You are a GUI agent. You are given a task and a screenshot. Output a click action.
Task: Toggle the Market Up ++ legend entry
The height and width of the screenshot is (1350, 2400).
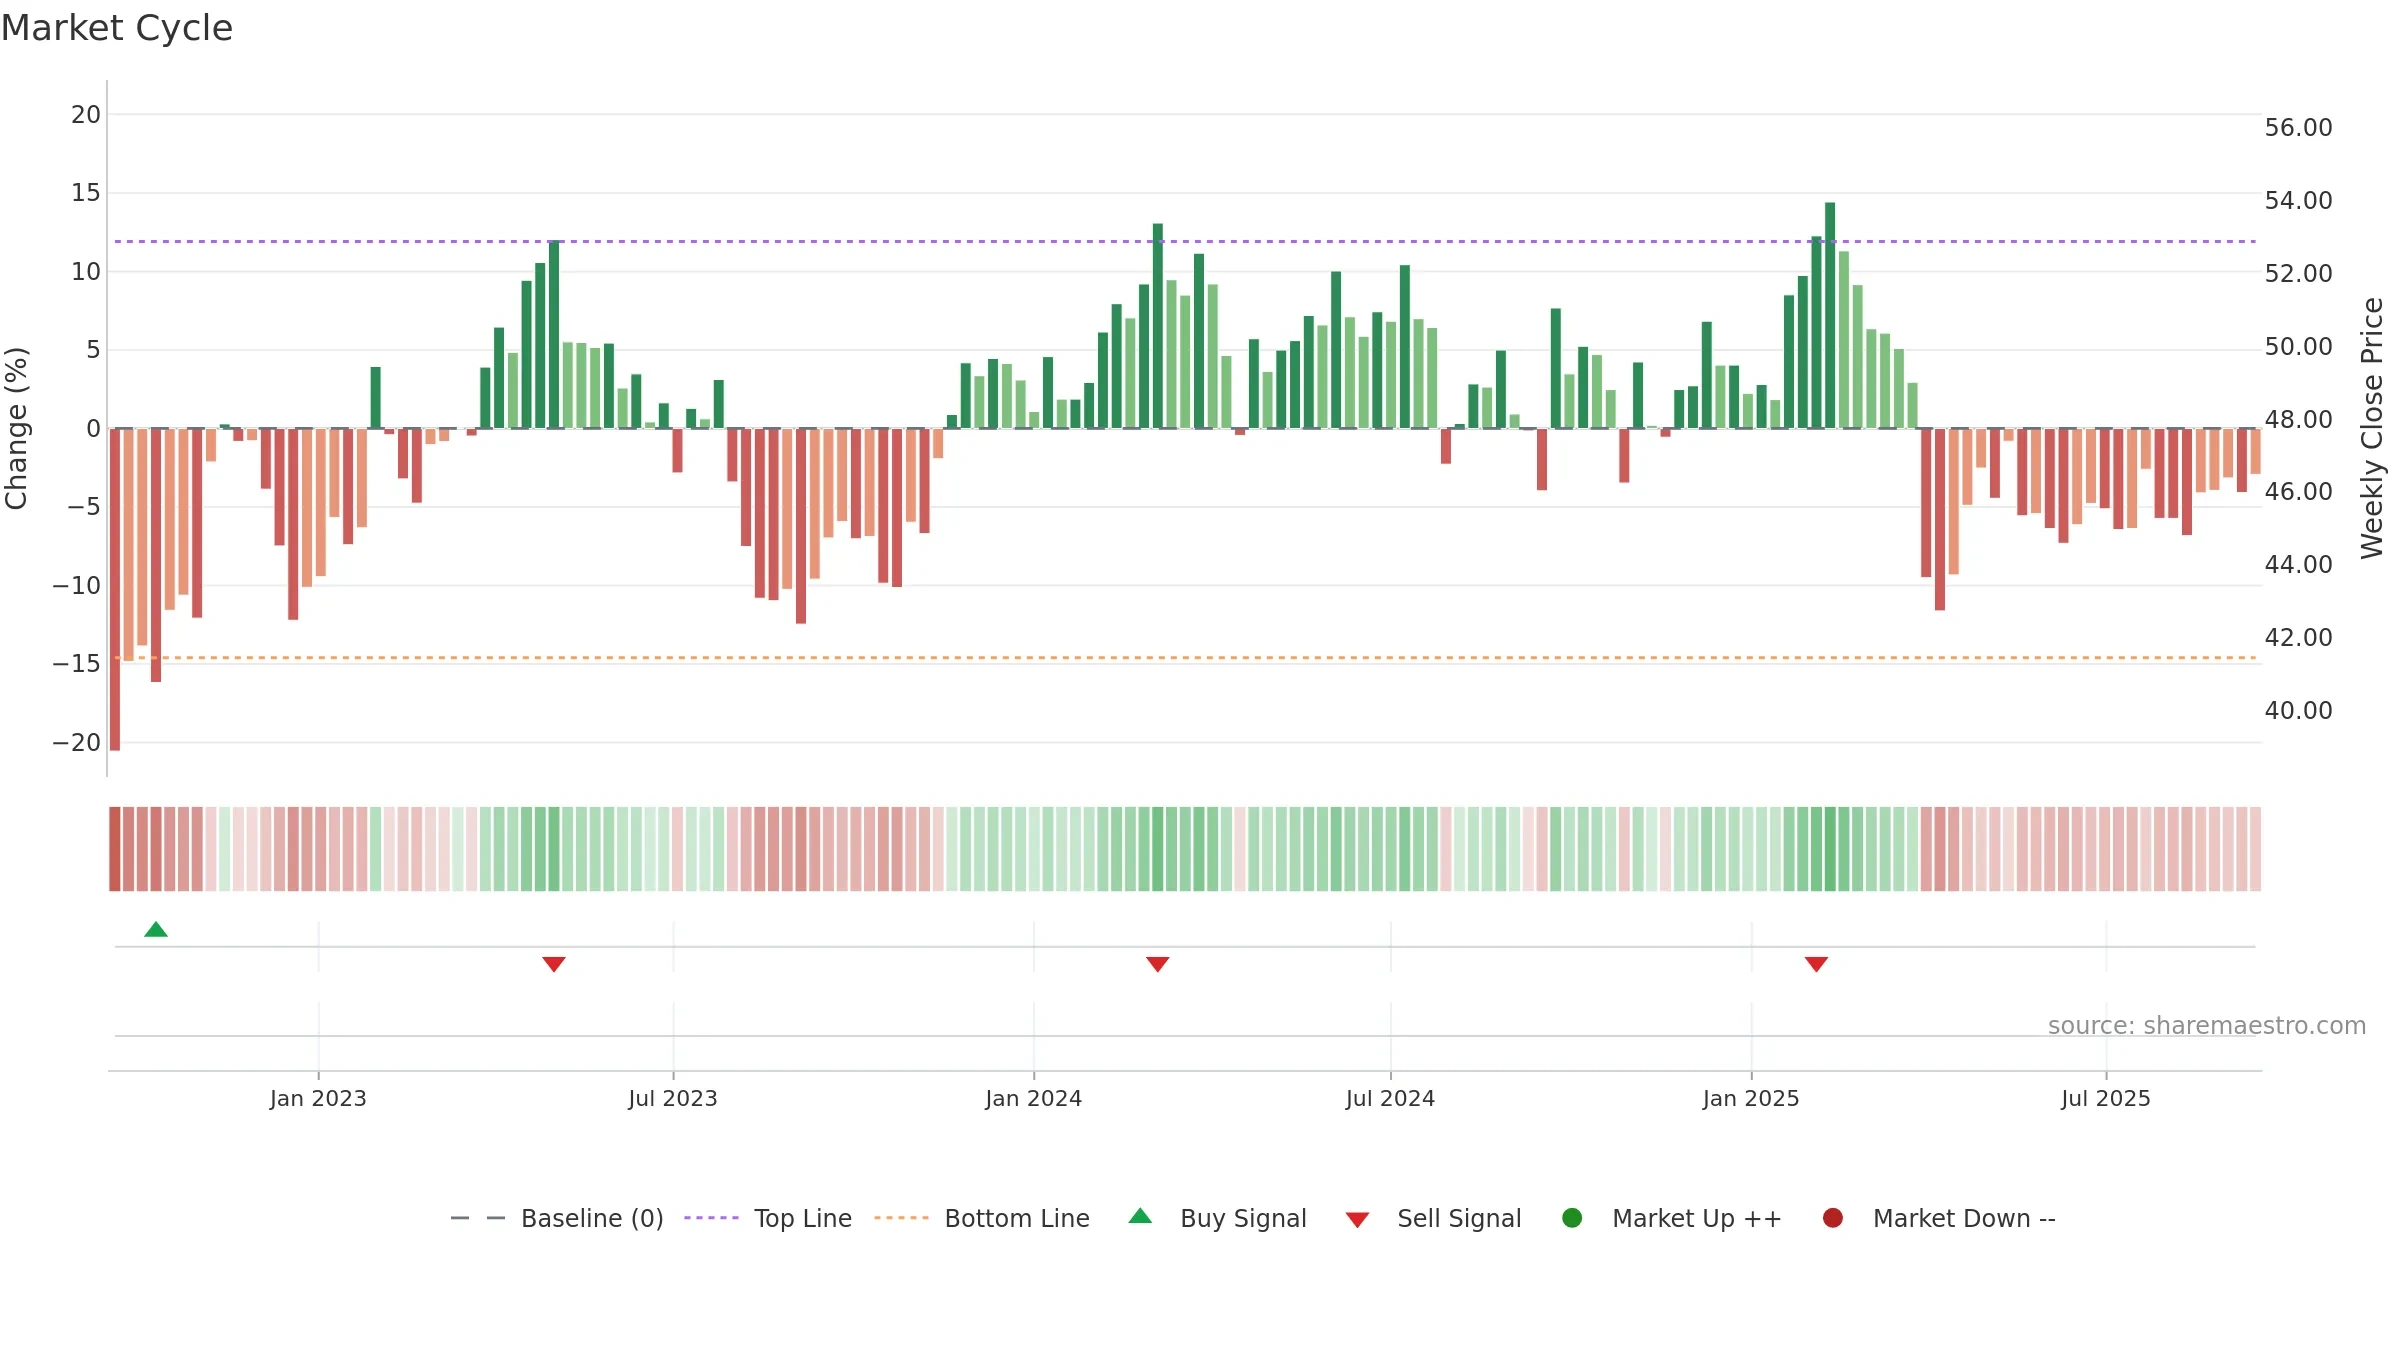(x=1672, y=1218)
